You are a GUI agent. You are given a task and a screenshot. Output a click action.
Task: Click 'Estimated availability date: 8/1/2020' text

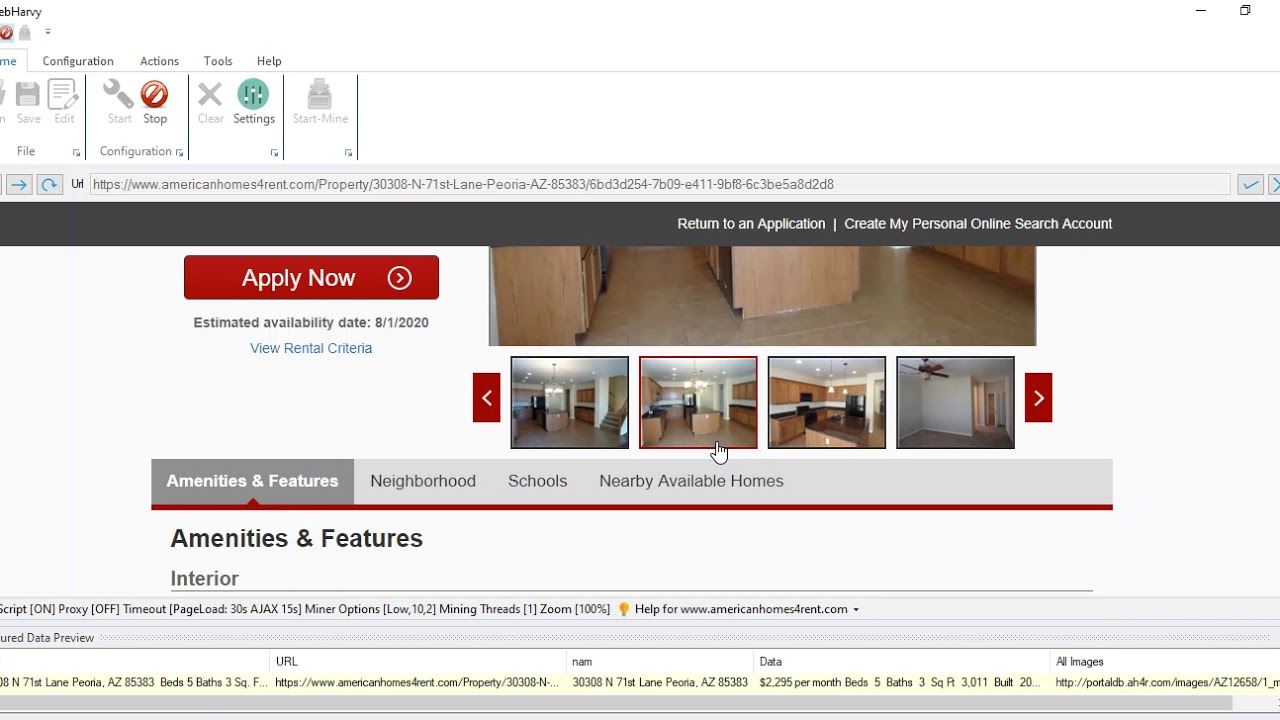[x=311, y=323]
